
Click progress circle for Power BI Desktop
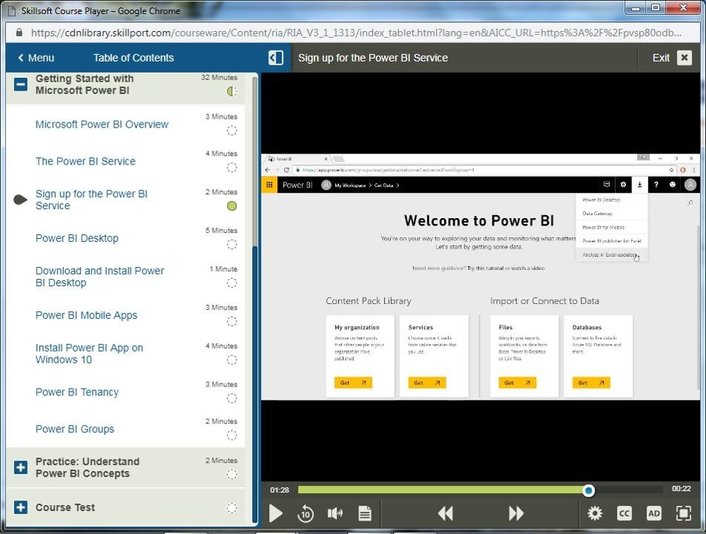(231, 244)
